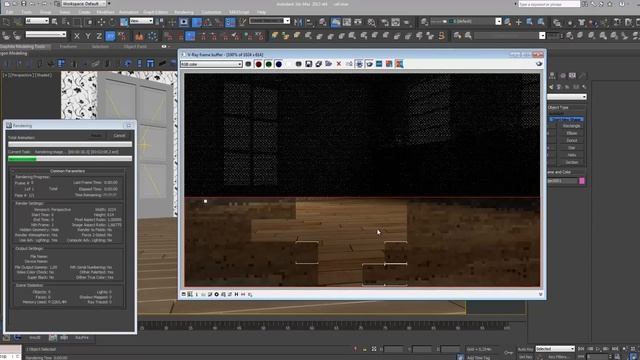Click the Section spline button

[x=571, y=162]
